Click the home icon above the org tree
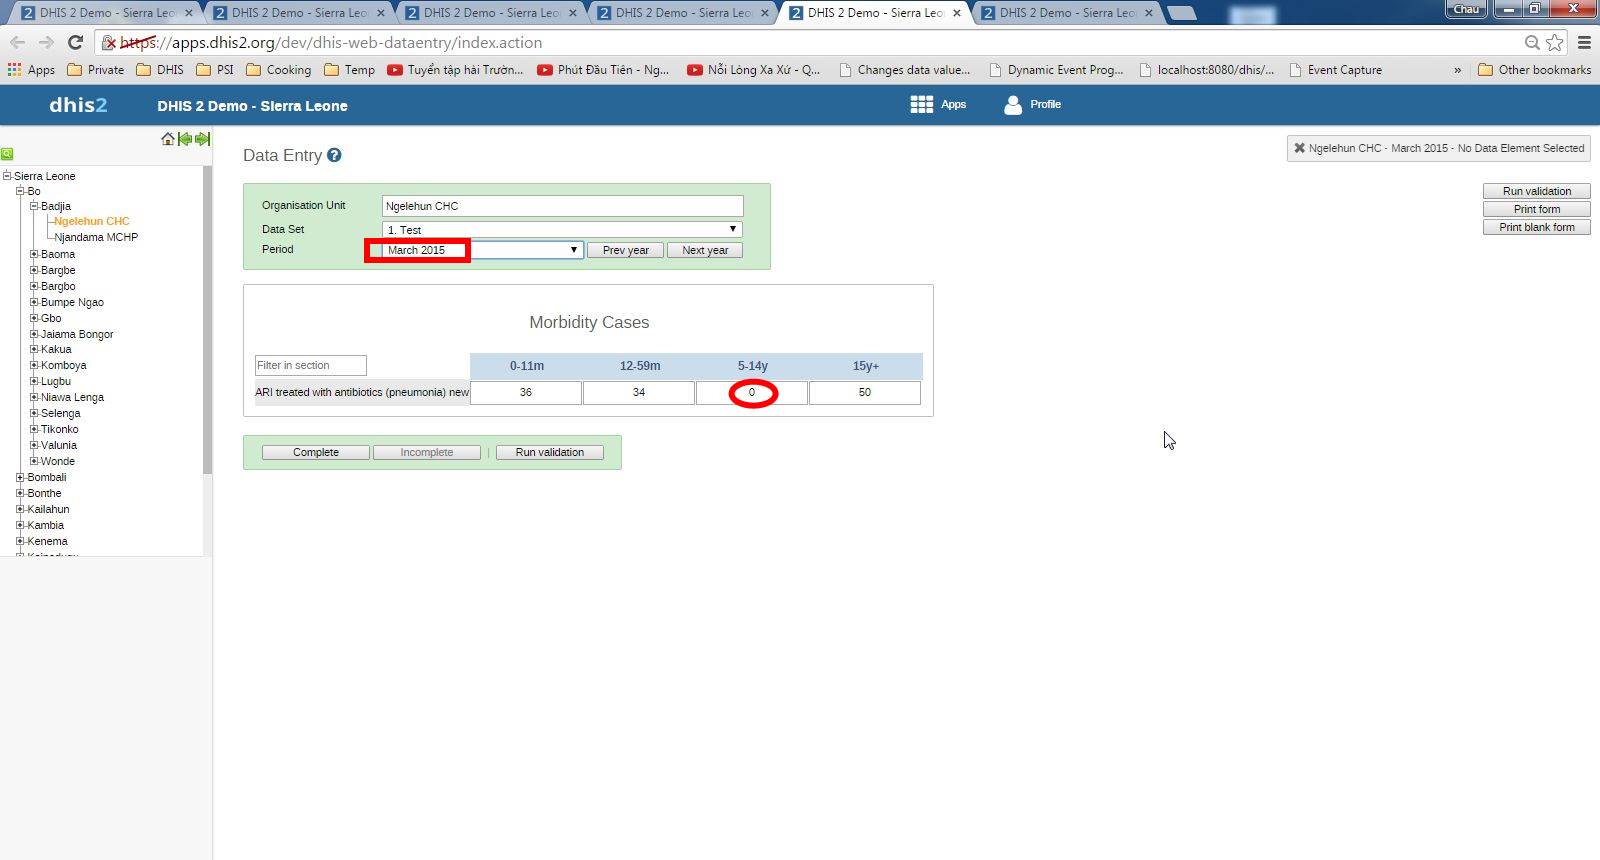Image resolution: width=1600 pixels, height=860 pixels. 168,139
